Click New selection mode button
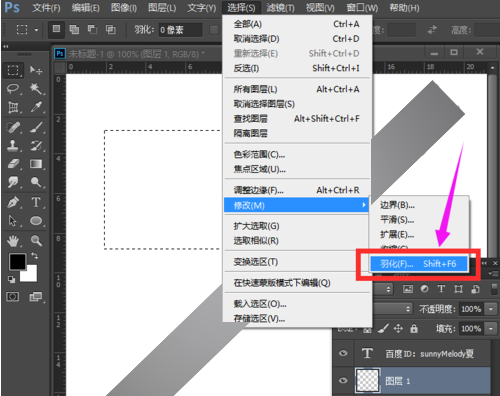Image resolution: width=500 pixels, height=396 pixels. coord(56,29)
